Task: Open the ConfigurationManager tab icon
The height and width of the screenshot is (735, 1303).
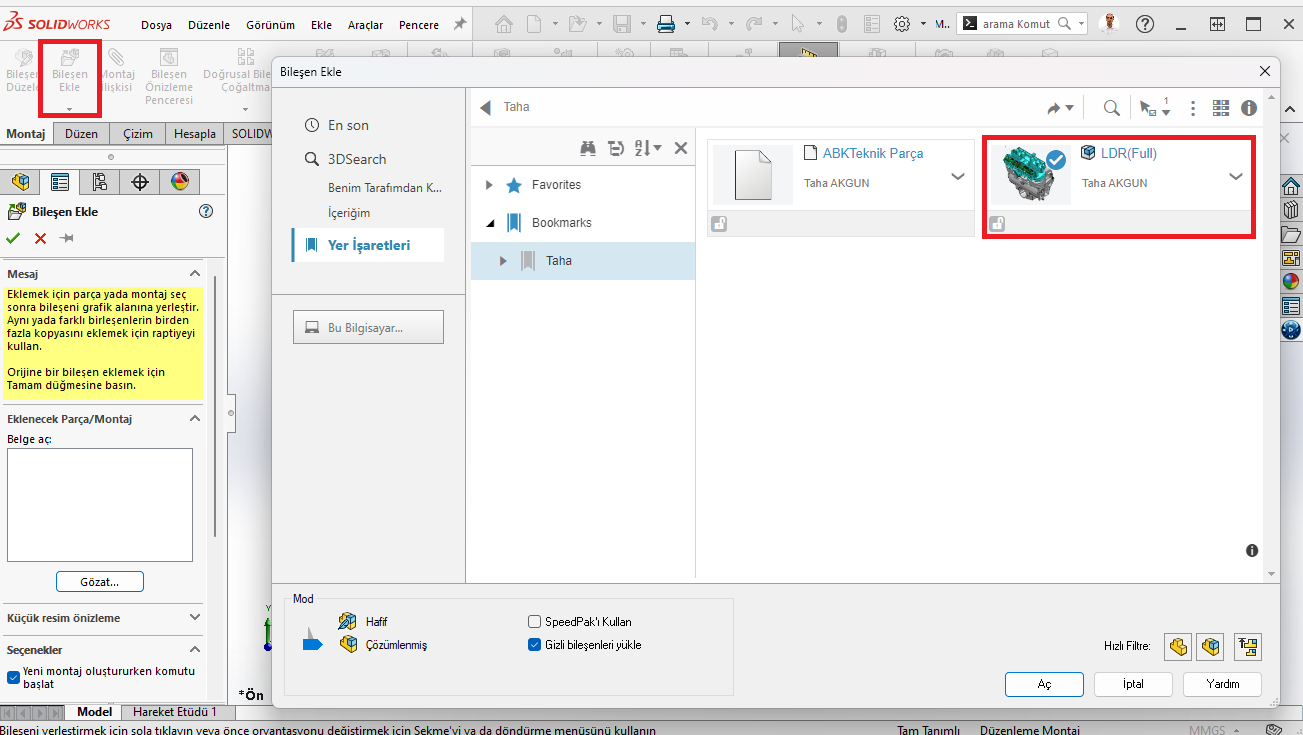Action: pos(99,182)
